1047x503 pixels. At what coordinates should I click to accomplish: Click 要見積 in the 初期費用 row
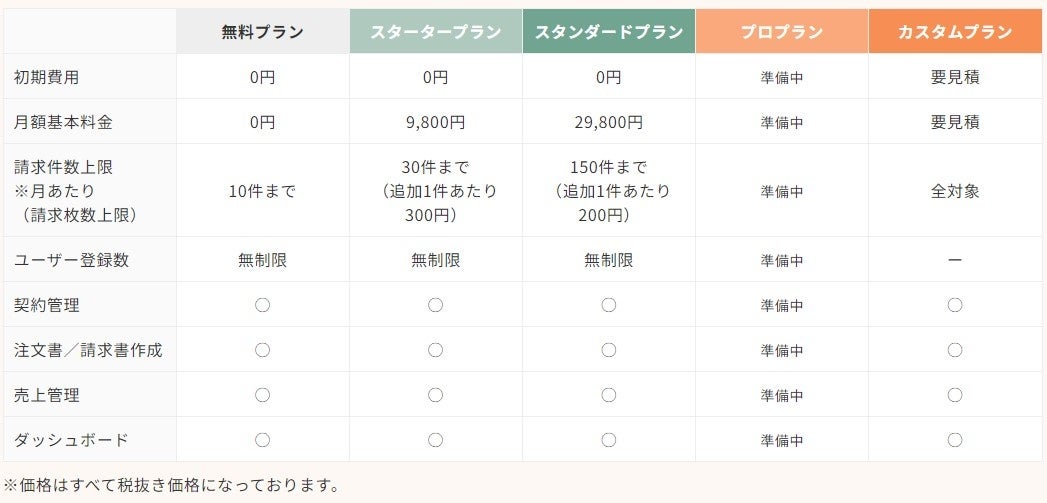pos(954,77)
